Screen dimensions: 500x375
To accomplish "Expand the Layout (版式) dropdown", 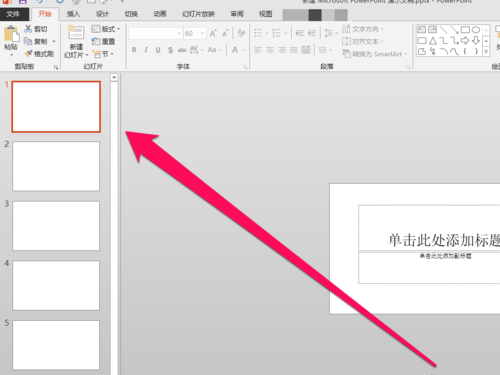I will 106,29.
